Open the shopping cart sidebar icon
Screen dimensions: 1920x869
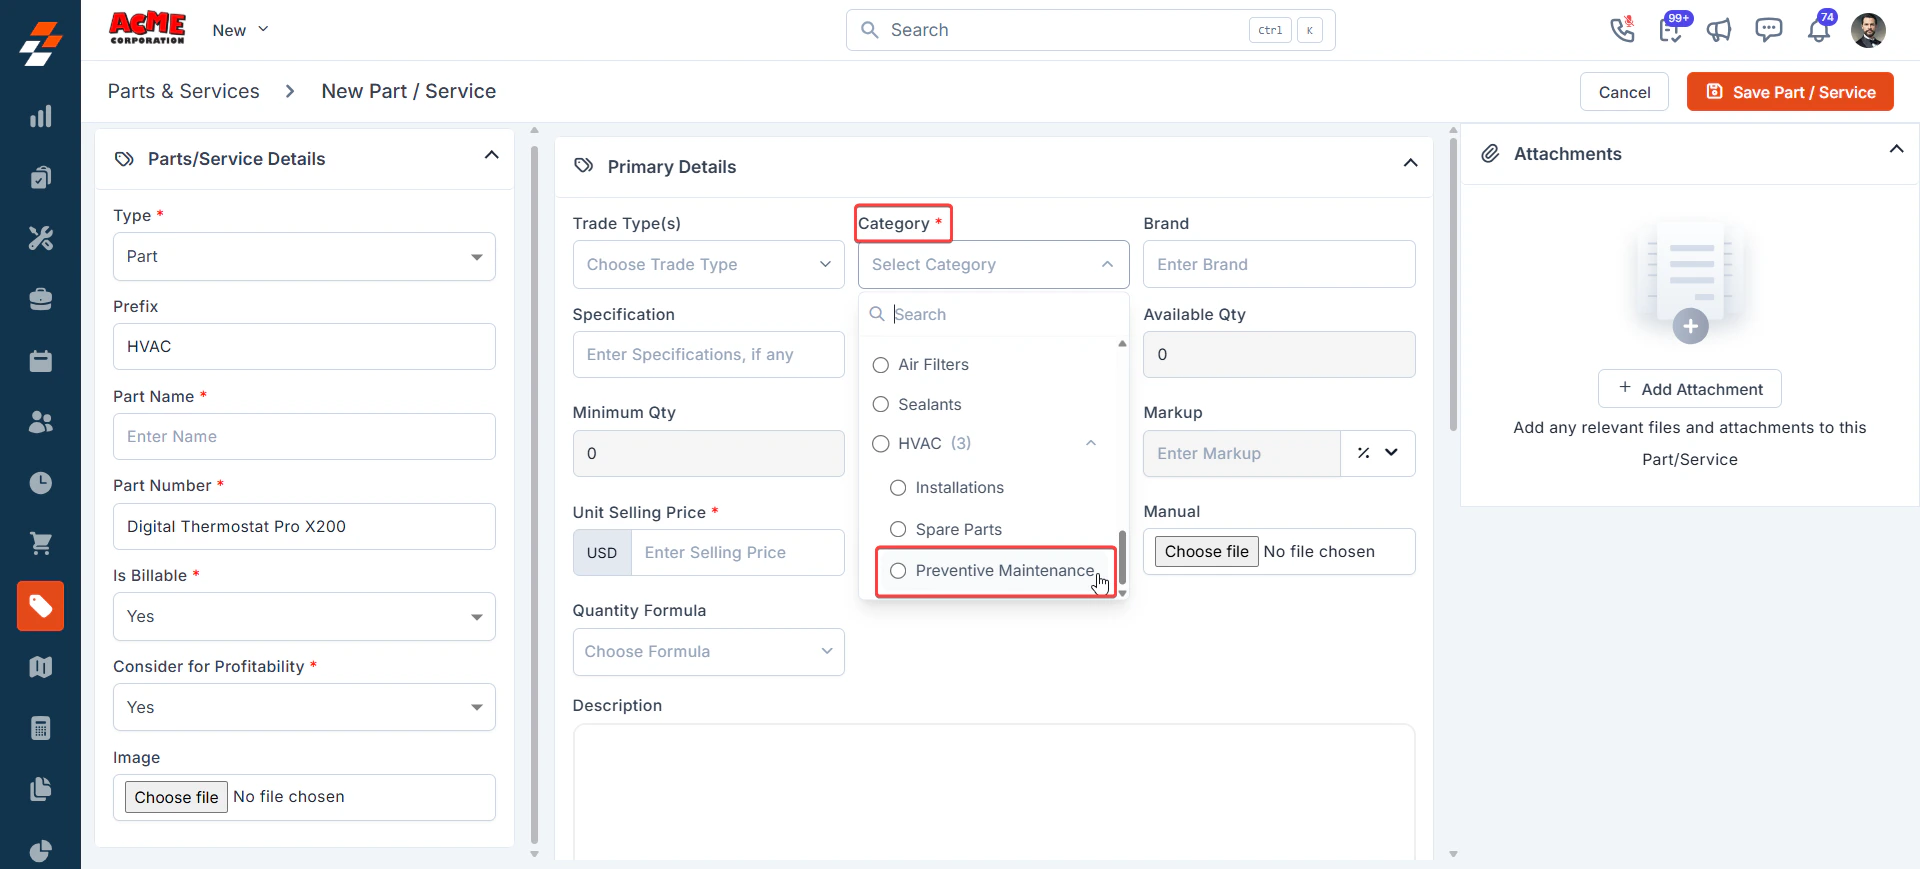point(40,544)
